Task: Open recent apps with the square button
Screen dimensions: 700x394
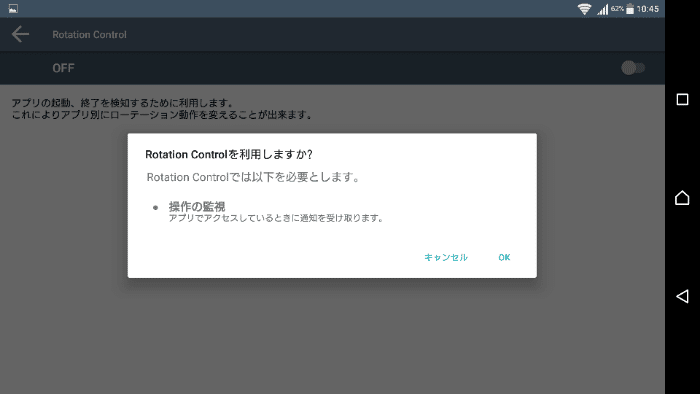Action: pyautogui.click(x=682, y=99)
